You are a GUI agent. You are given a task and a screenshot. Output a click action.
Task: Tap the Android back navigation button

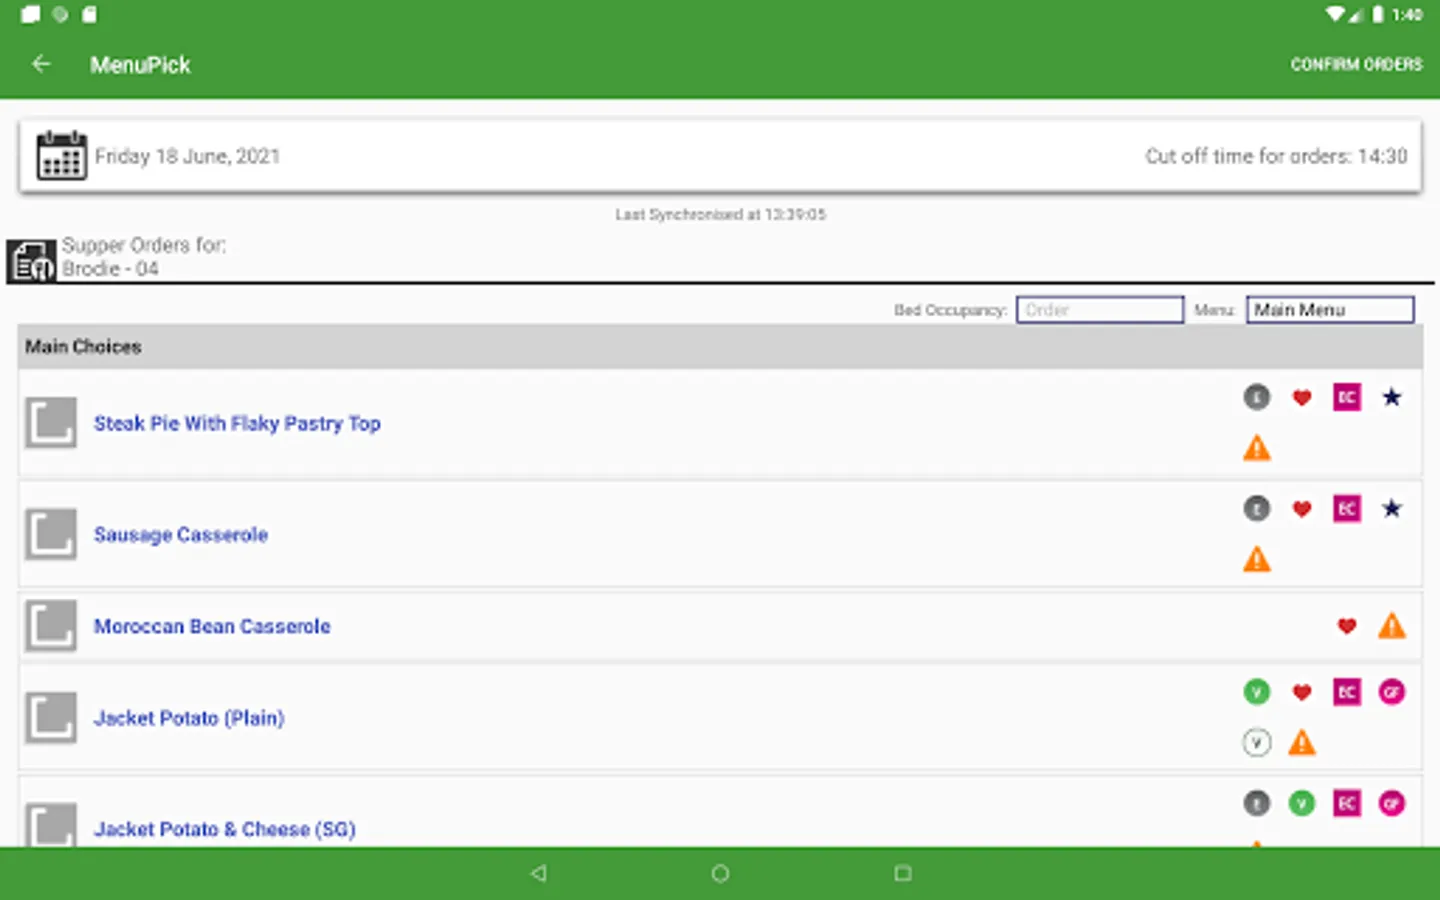pos(539,873)
